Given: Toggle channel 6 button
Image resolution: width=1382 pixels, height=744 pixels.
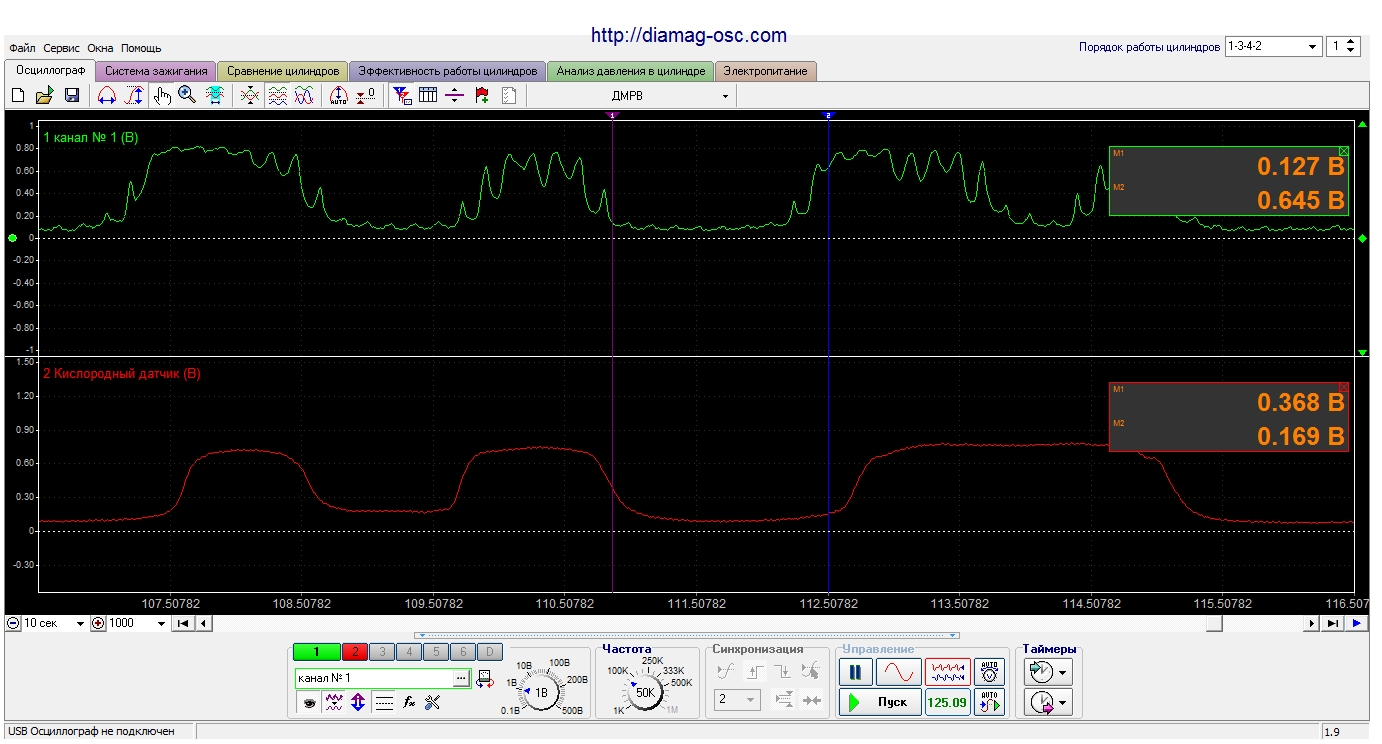Looking at the screenshot, I should point(462,652).
